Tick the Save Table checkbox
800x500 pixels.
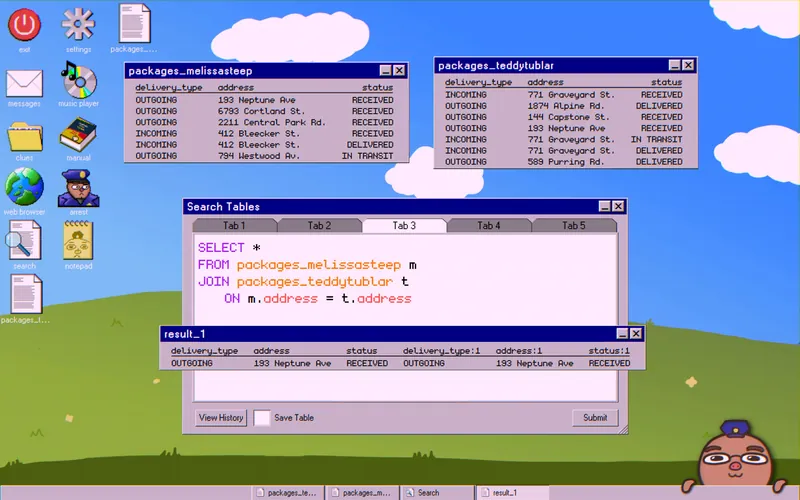262,418
